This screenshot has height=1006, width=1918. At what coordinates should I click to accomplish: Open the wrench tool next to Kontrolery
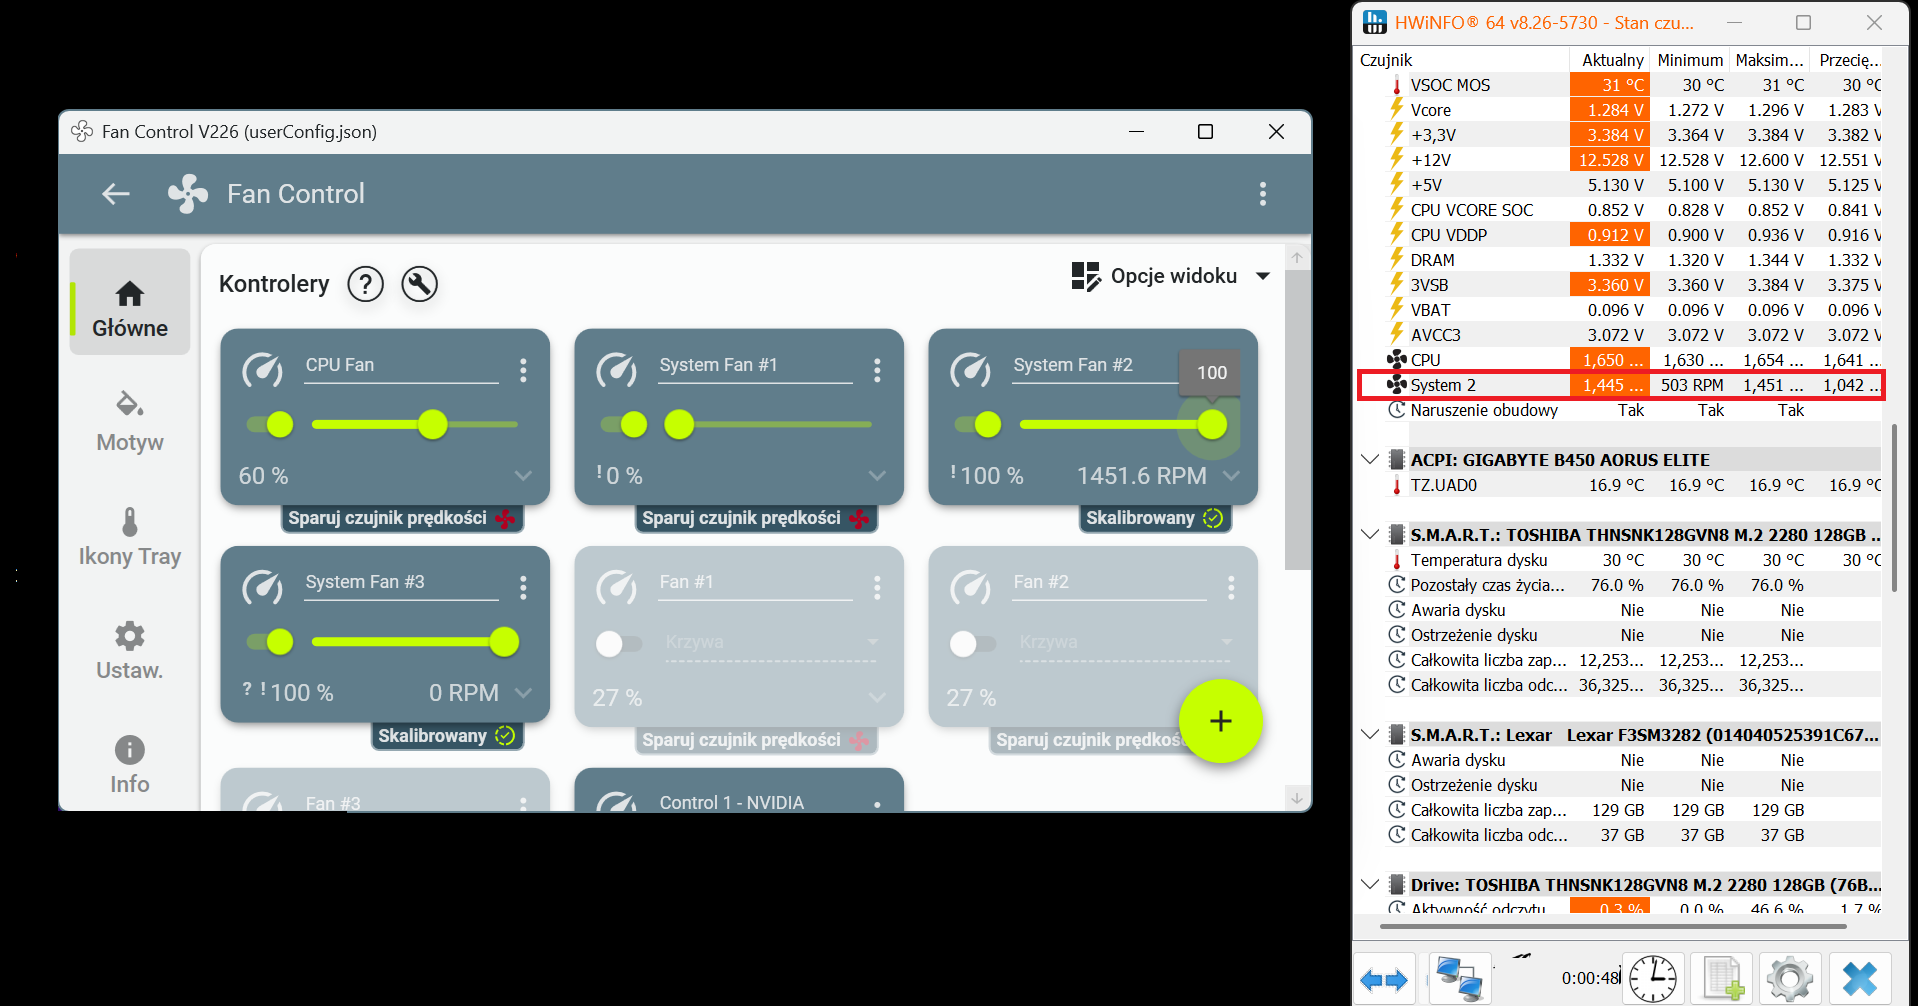coord(419,284)
